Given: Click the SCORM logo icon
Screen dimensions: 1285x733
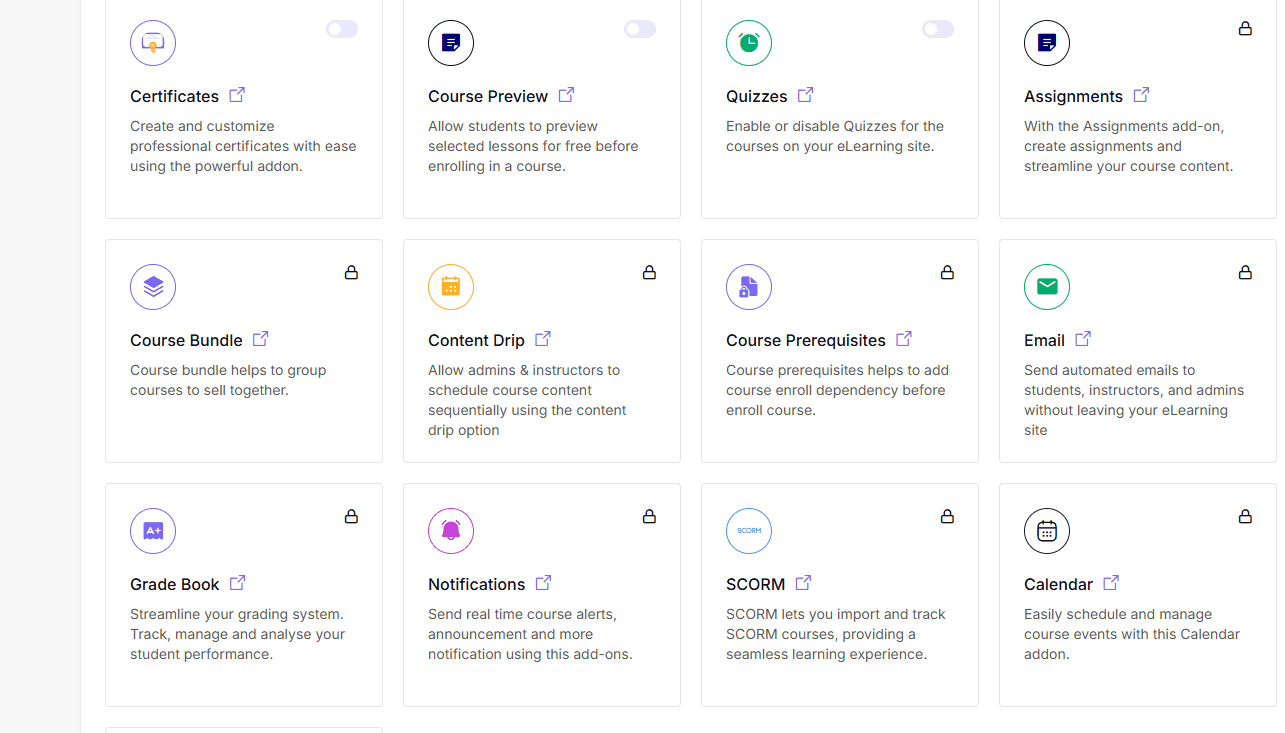Looking at the screenshot, I should [749, 531].
